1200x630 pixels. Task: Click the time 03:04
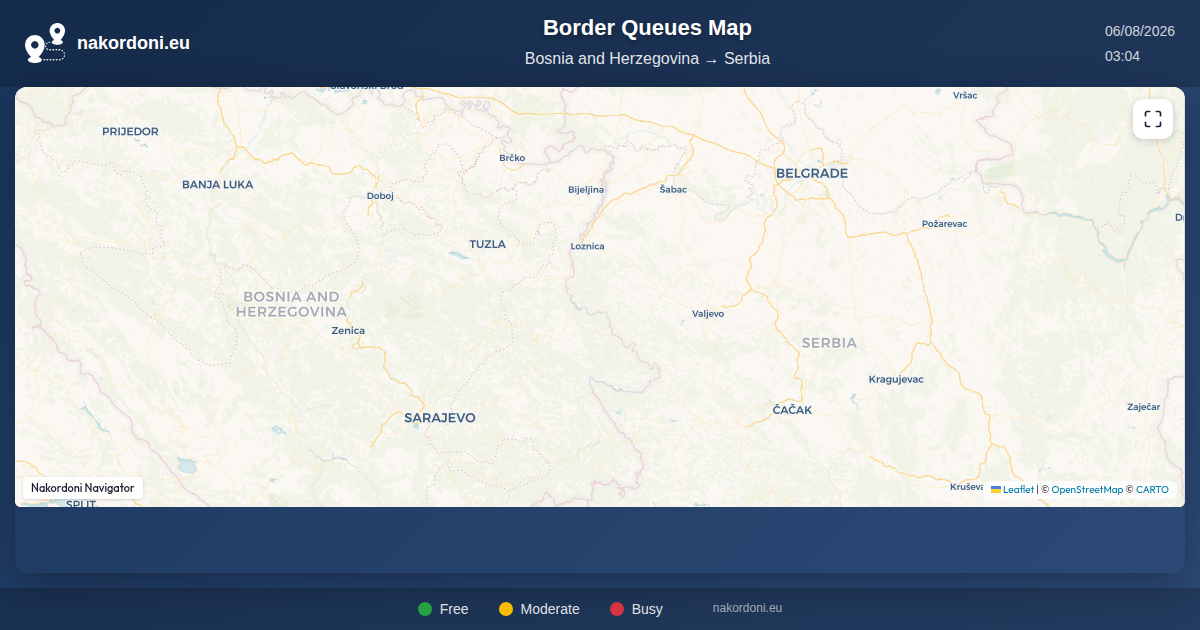click(1122, 56)
